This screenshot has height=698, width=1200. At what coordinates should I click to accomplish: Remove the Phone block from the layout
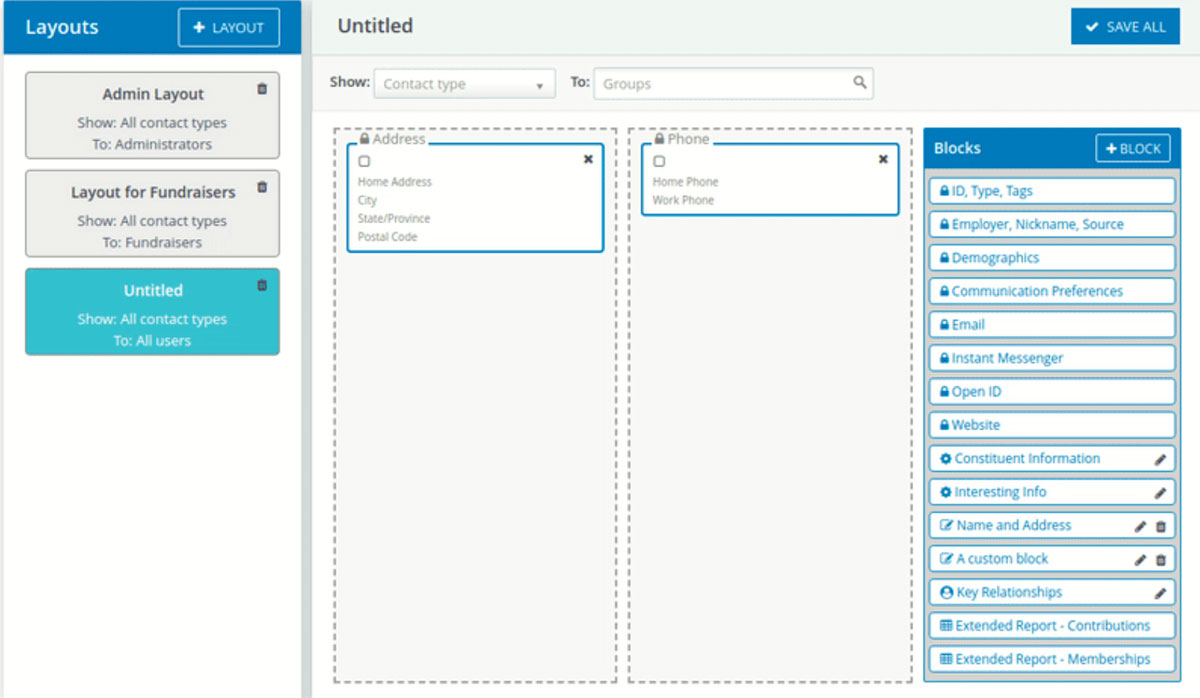click(882, 159)
